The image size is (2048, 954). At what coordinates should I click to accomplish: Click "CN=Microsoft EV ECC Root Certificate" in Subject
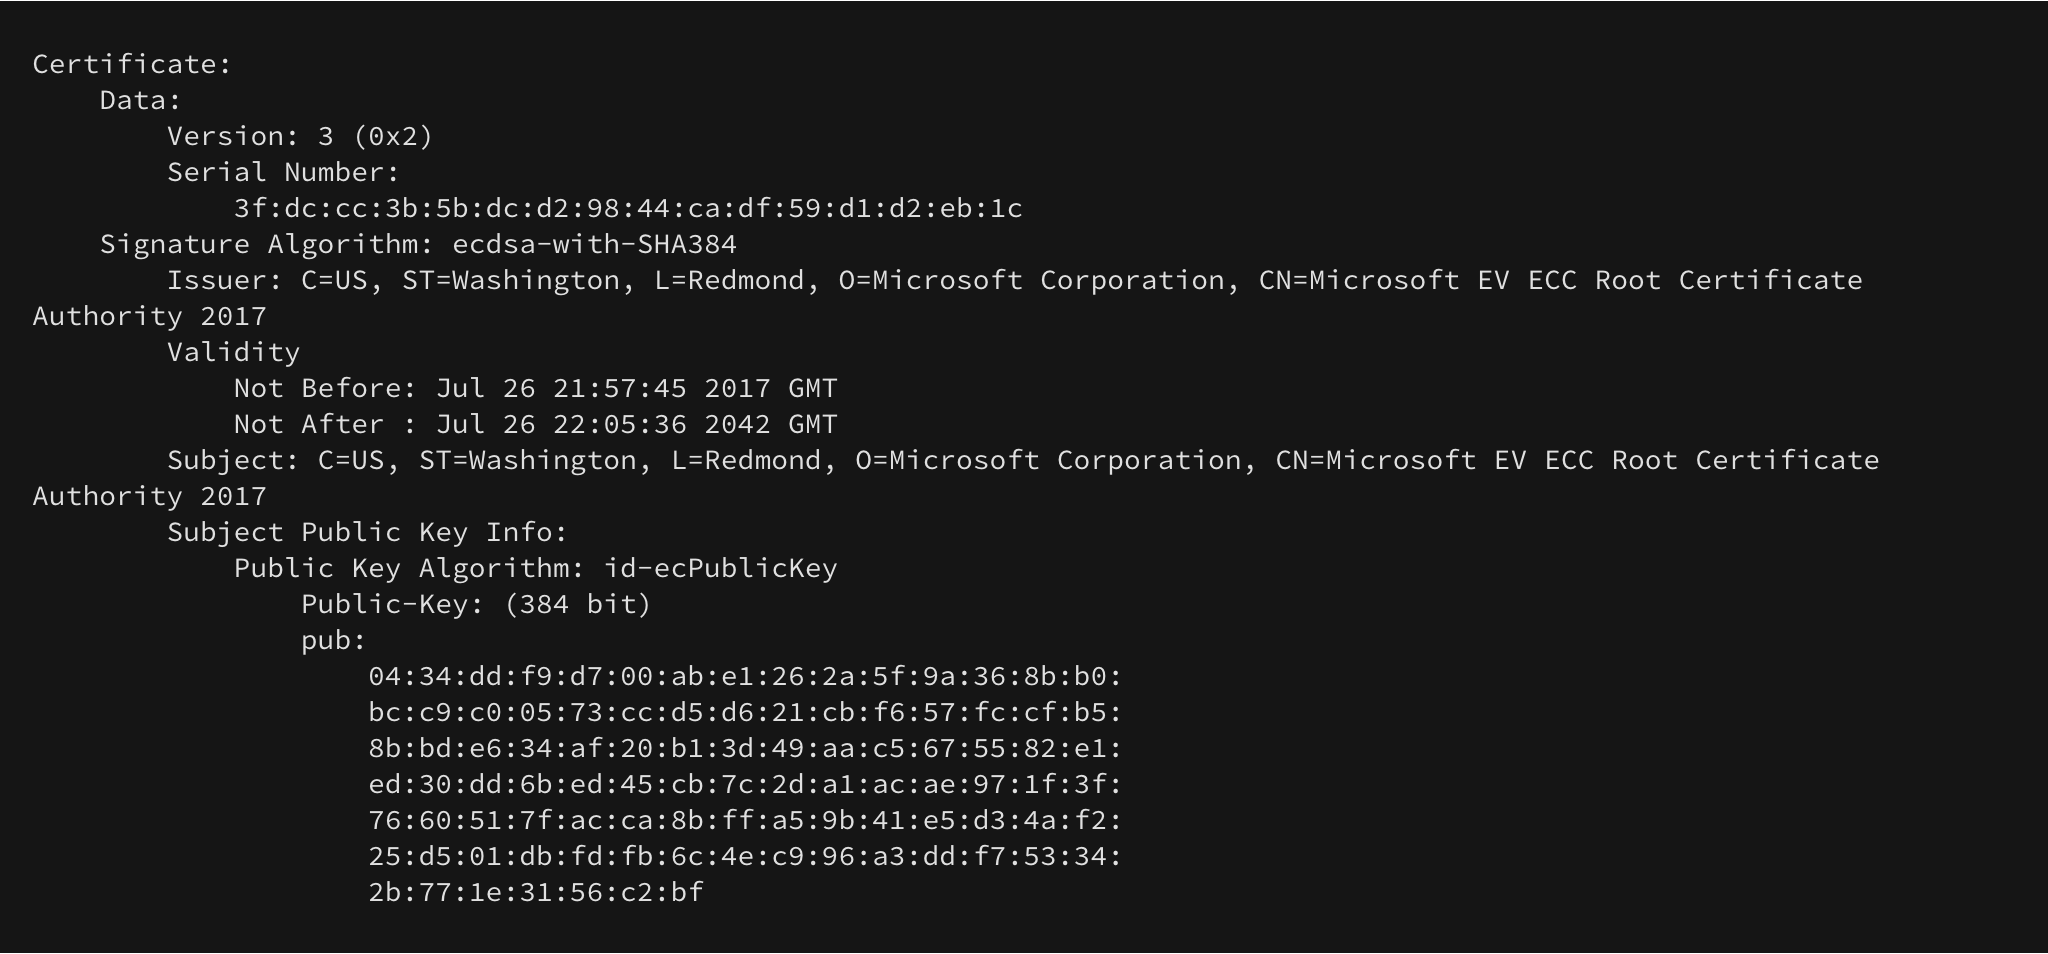click(x=1577, y=460)
